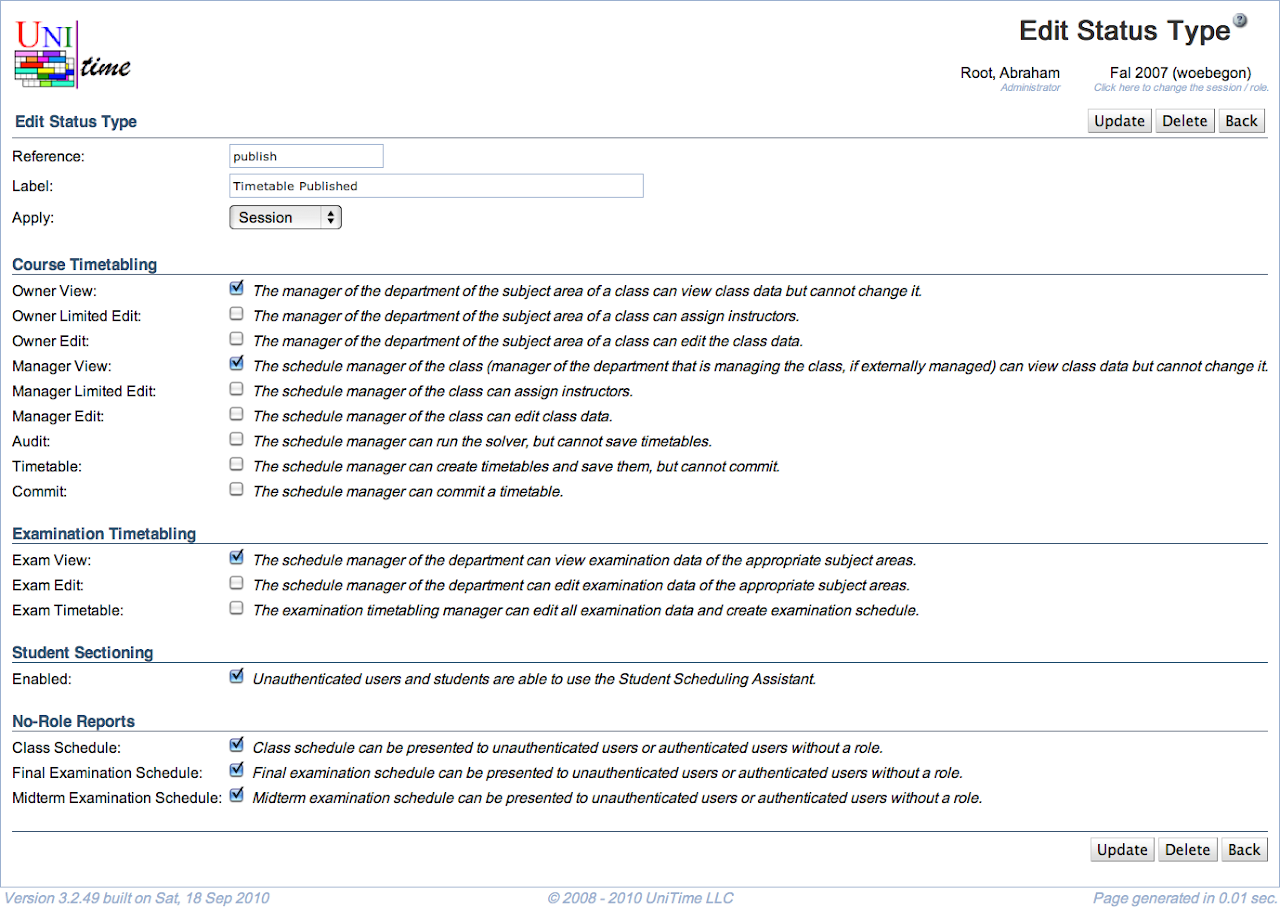Viewport: 1280px width, 908px height.
Task: Click the 'Owner View:' label
Action: point(54,291)
